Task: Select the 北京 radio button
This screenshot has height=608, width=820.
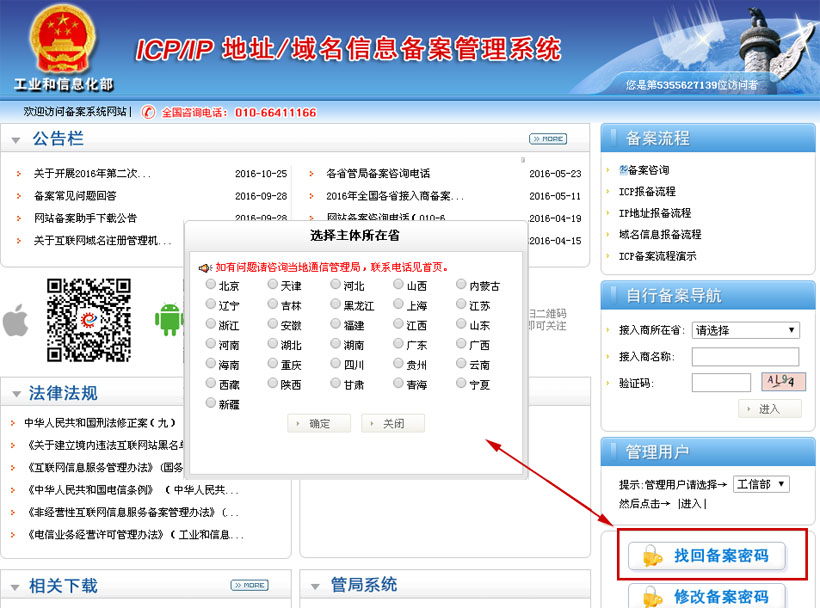Action: [x=210, y=285]
